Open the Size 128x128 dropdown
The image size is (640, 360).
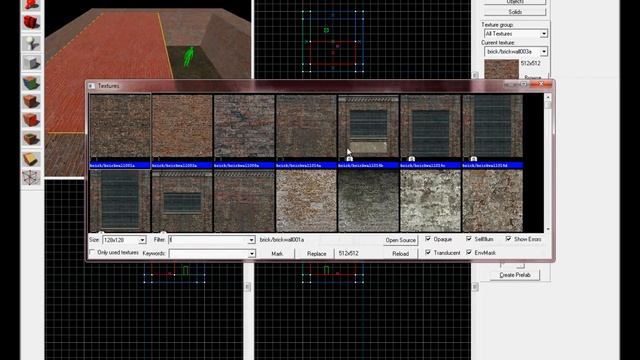point(142,240)
